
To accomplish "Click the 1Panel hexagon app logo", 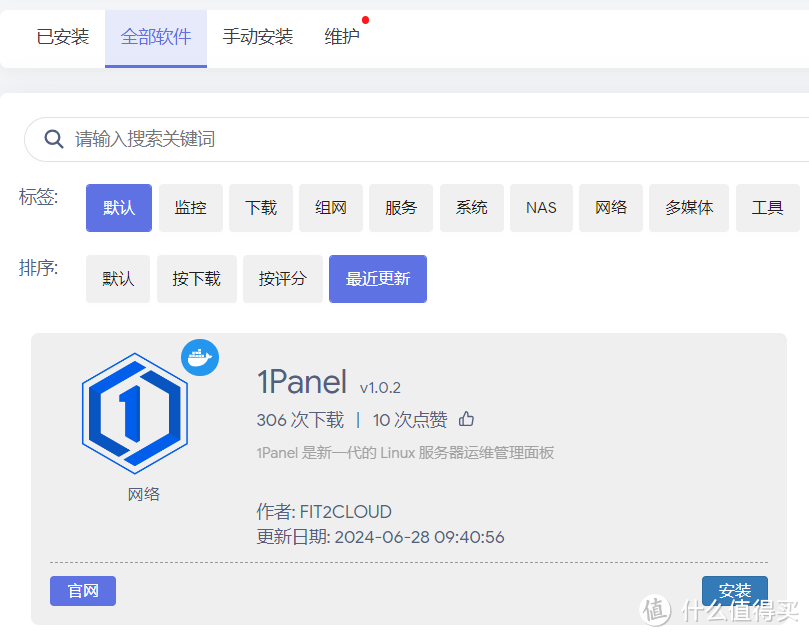I will (x=134, y=411).
